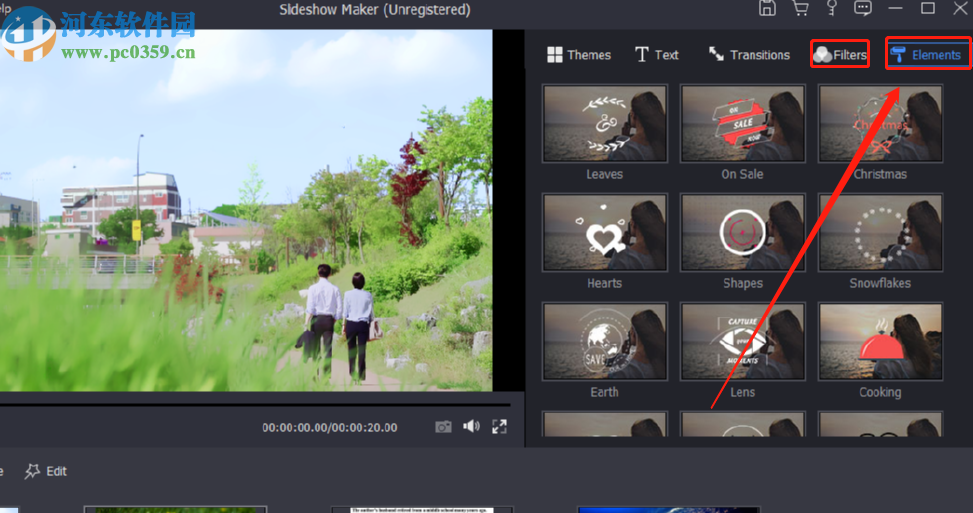The width and height of the screenshot is (973, 513).
Task: Select the On Sale element thumbnail
Action: point(743,123)
